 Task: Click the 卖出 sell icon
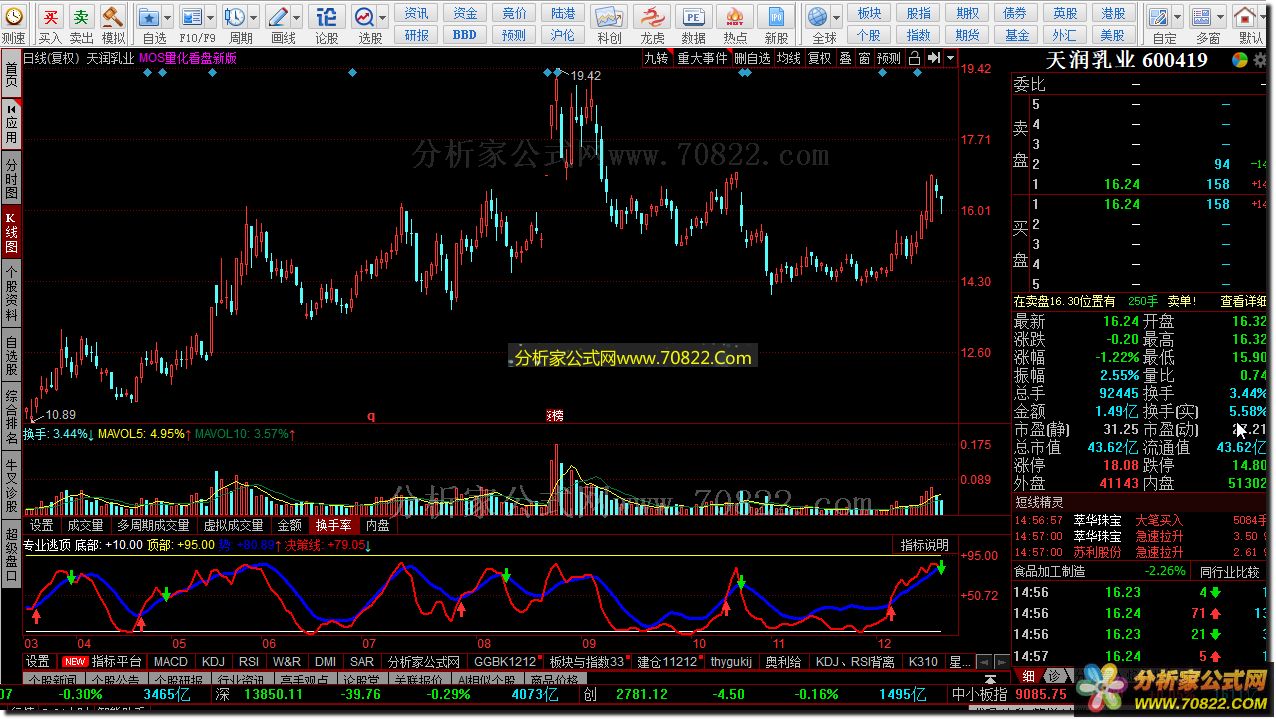click(x=82, y=17)
